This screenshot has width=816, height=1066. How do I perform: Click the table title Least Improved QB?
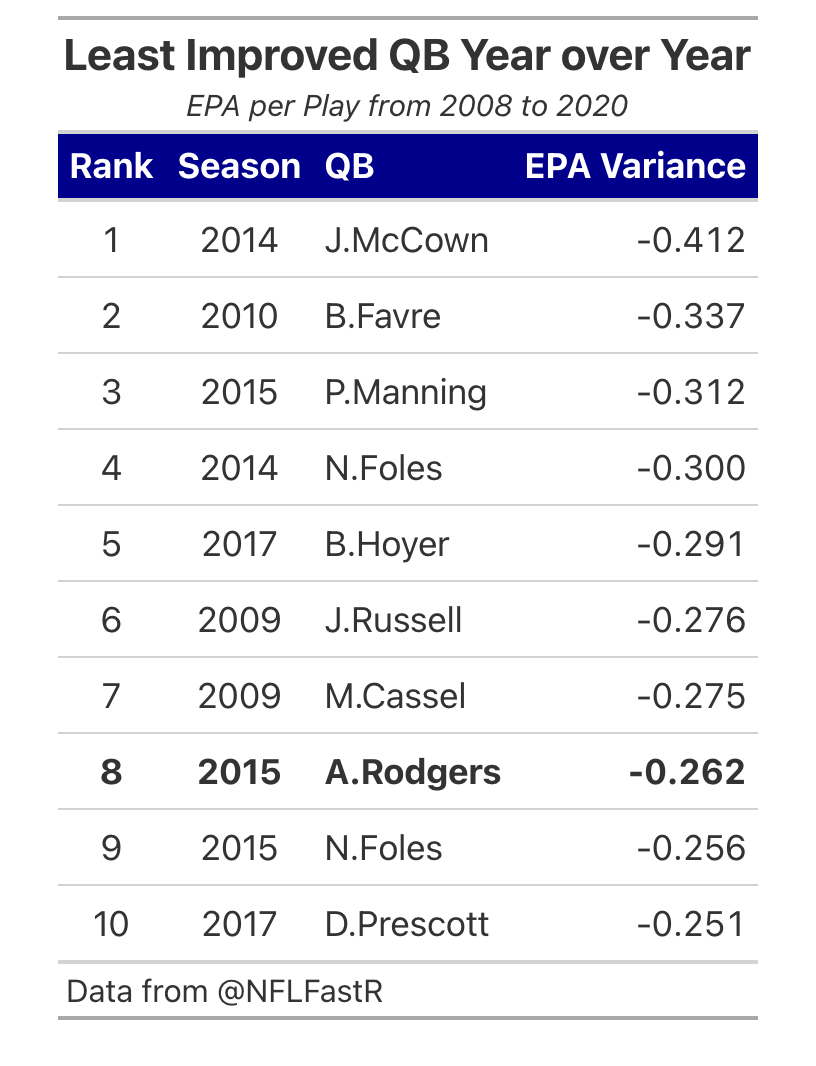[407, 55]
